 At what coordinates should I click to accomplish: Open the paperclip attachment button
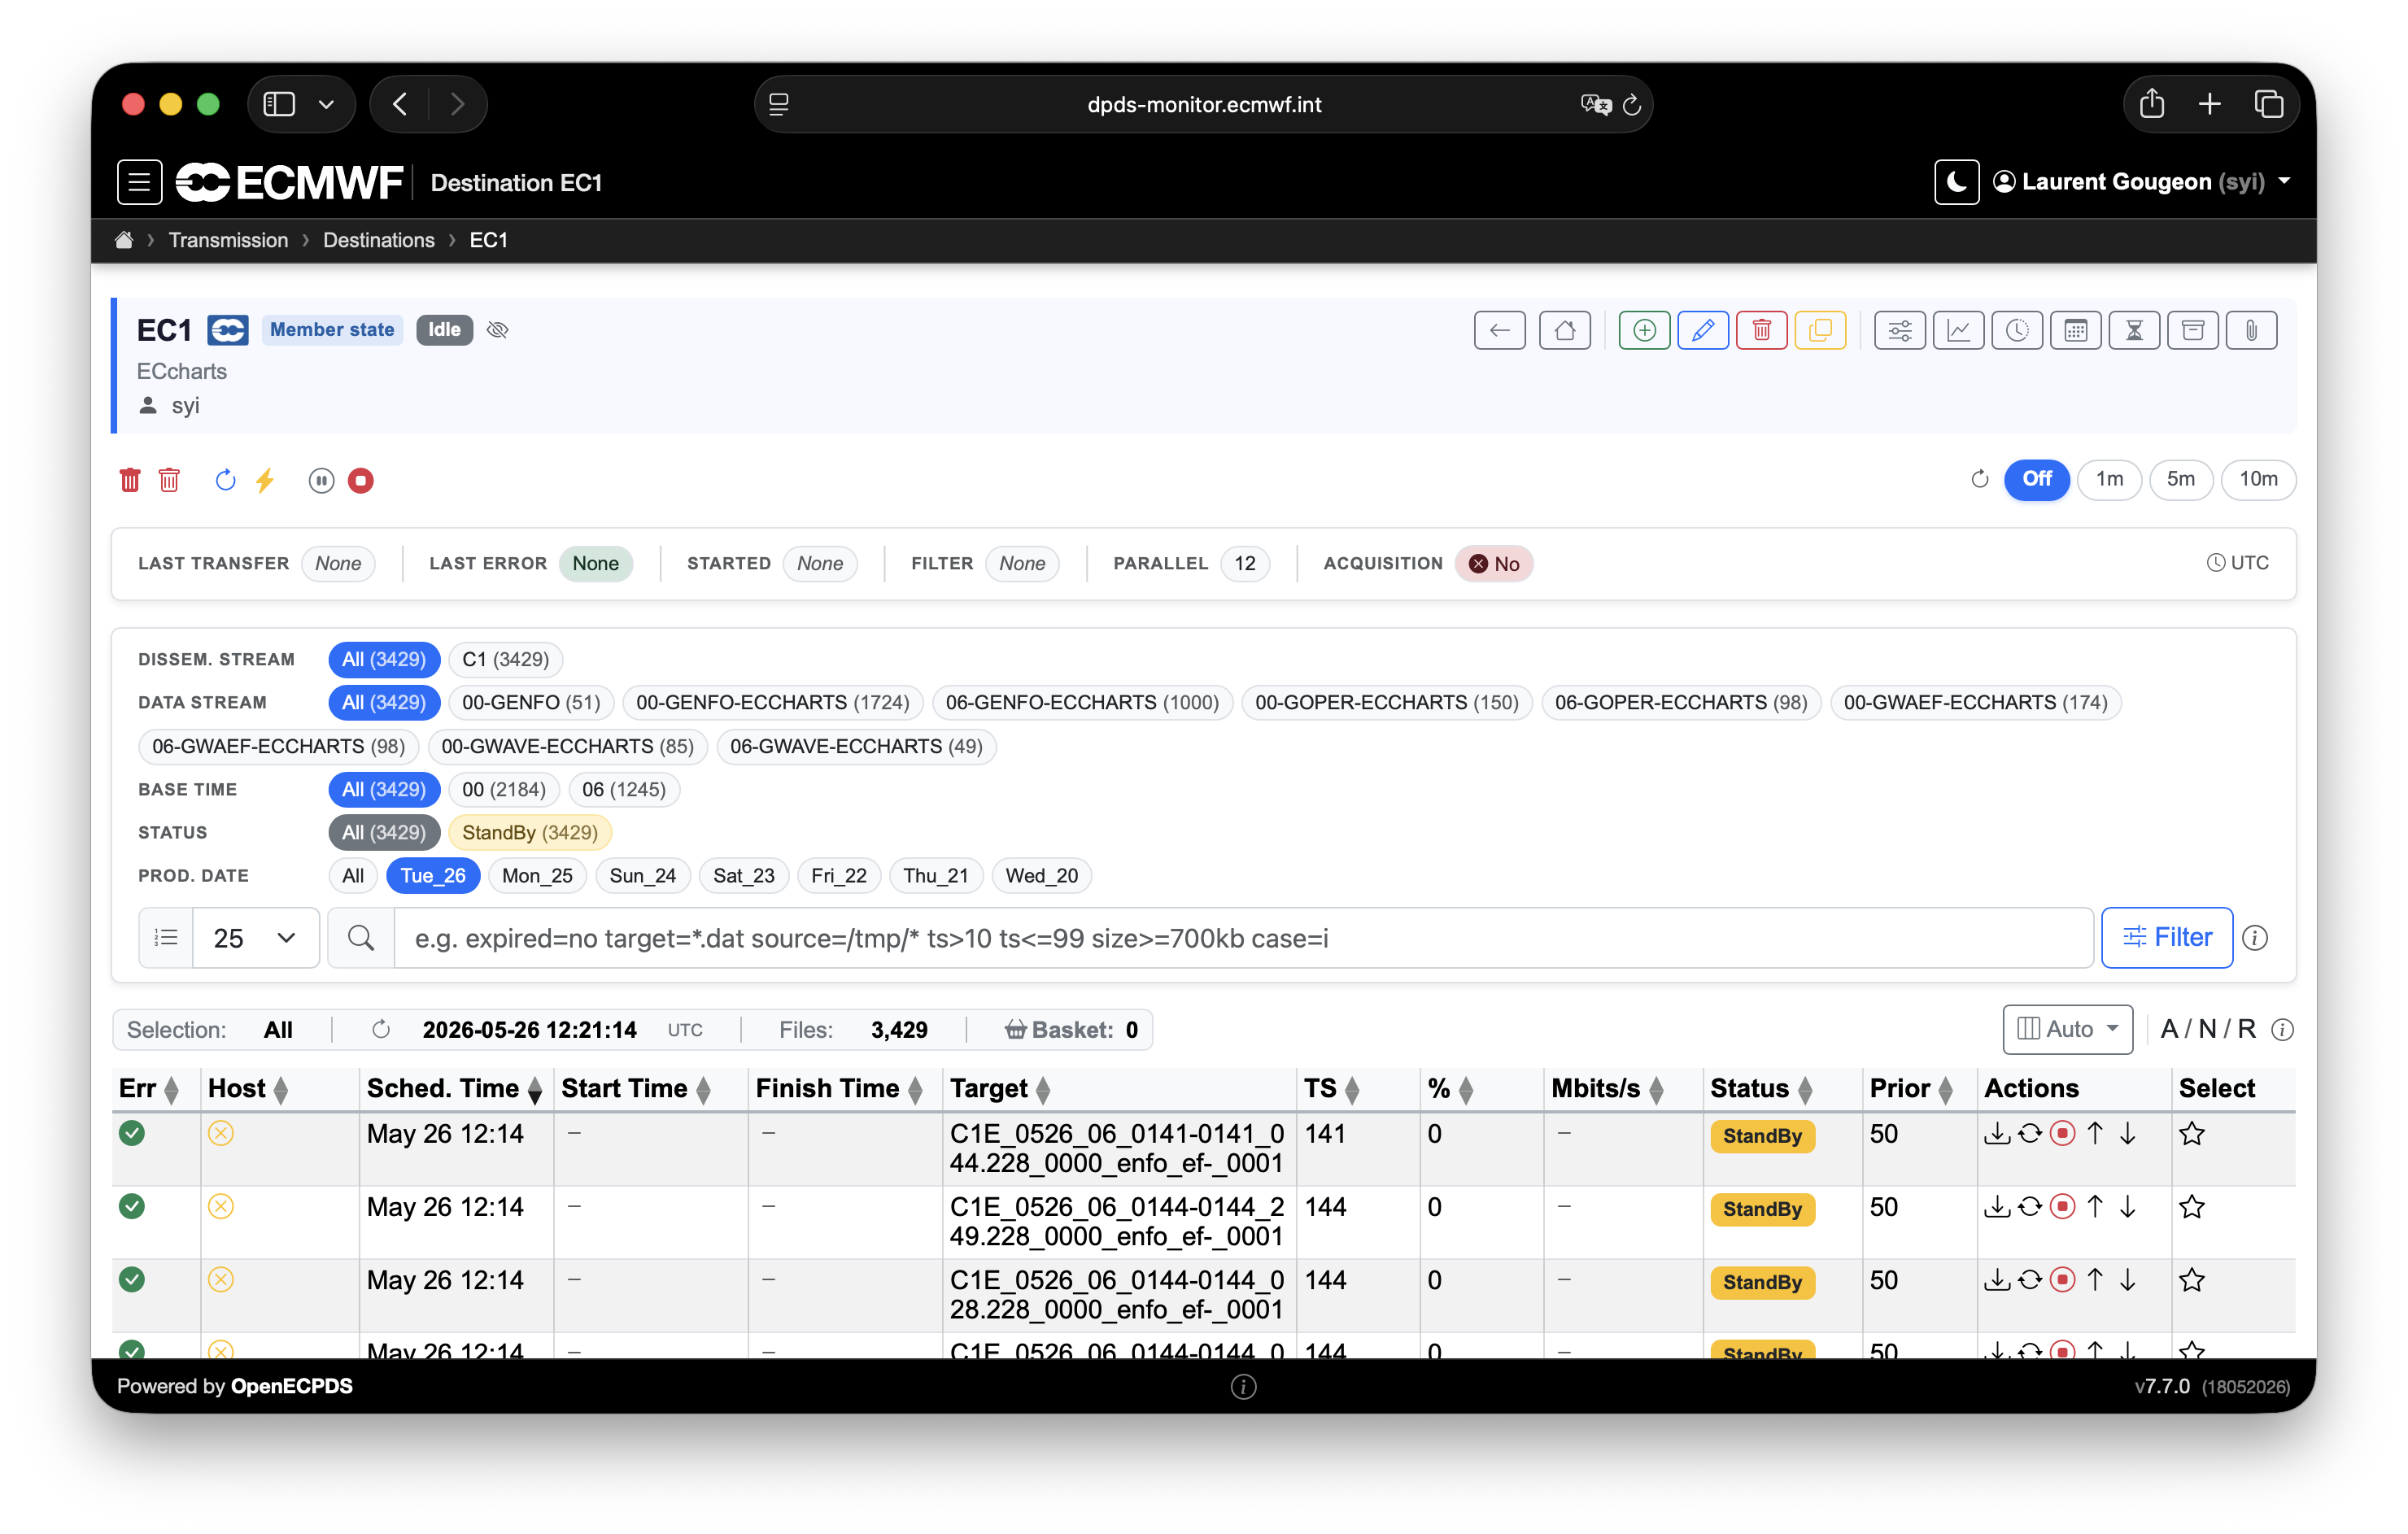(2251, 330)
